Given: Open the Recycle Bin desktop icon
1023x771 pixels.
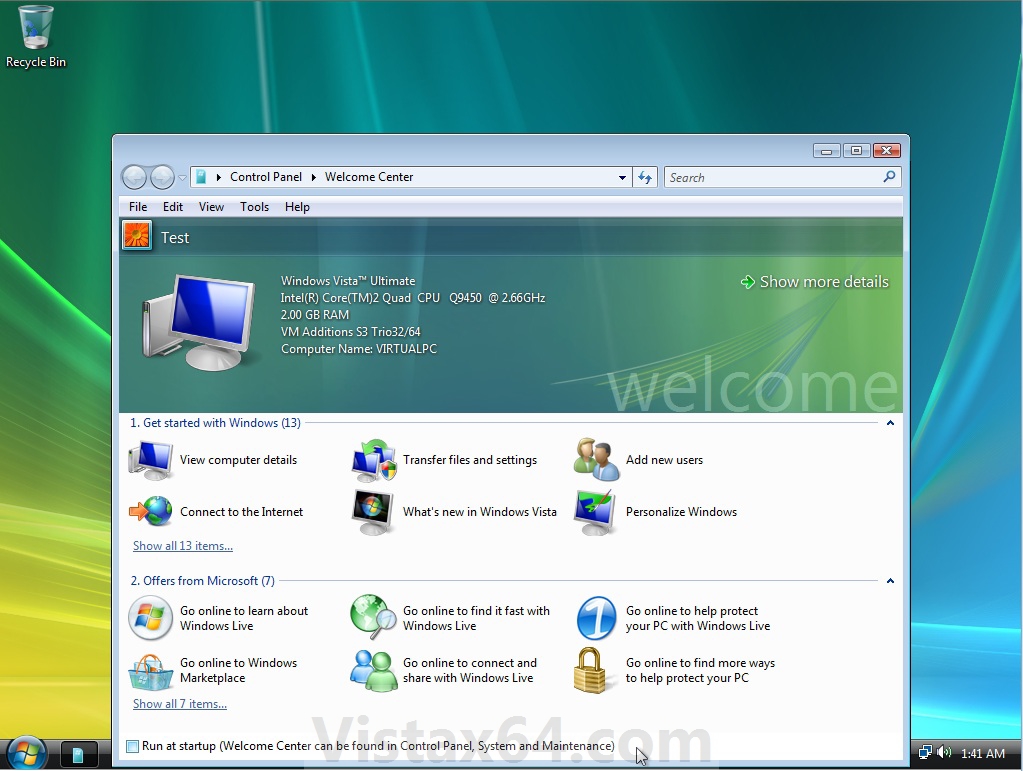Looking at the screenshot, I should [x=36, y=36].
